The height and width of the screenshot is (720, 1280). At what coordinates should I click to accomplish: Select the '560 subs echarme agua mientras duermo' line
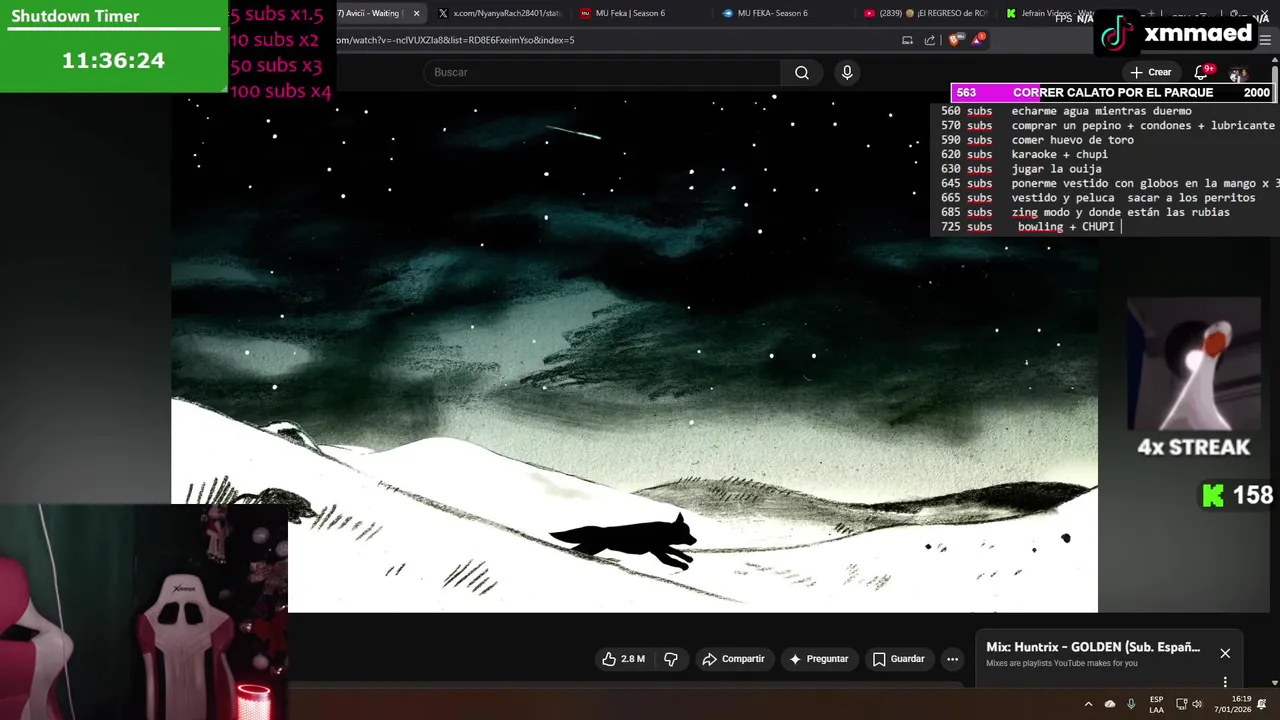click(1066, 111)
